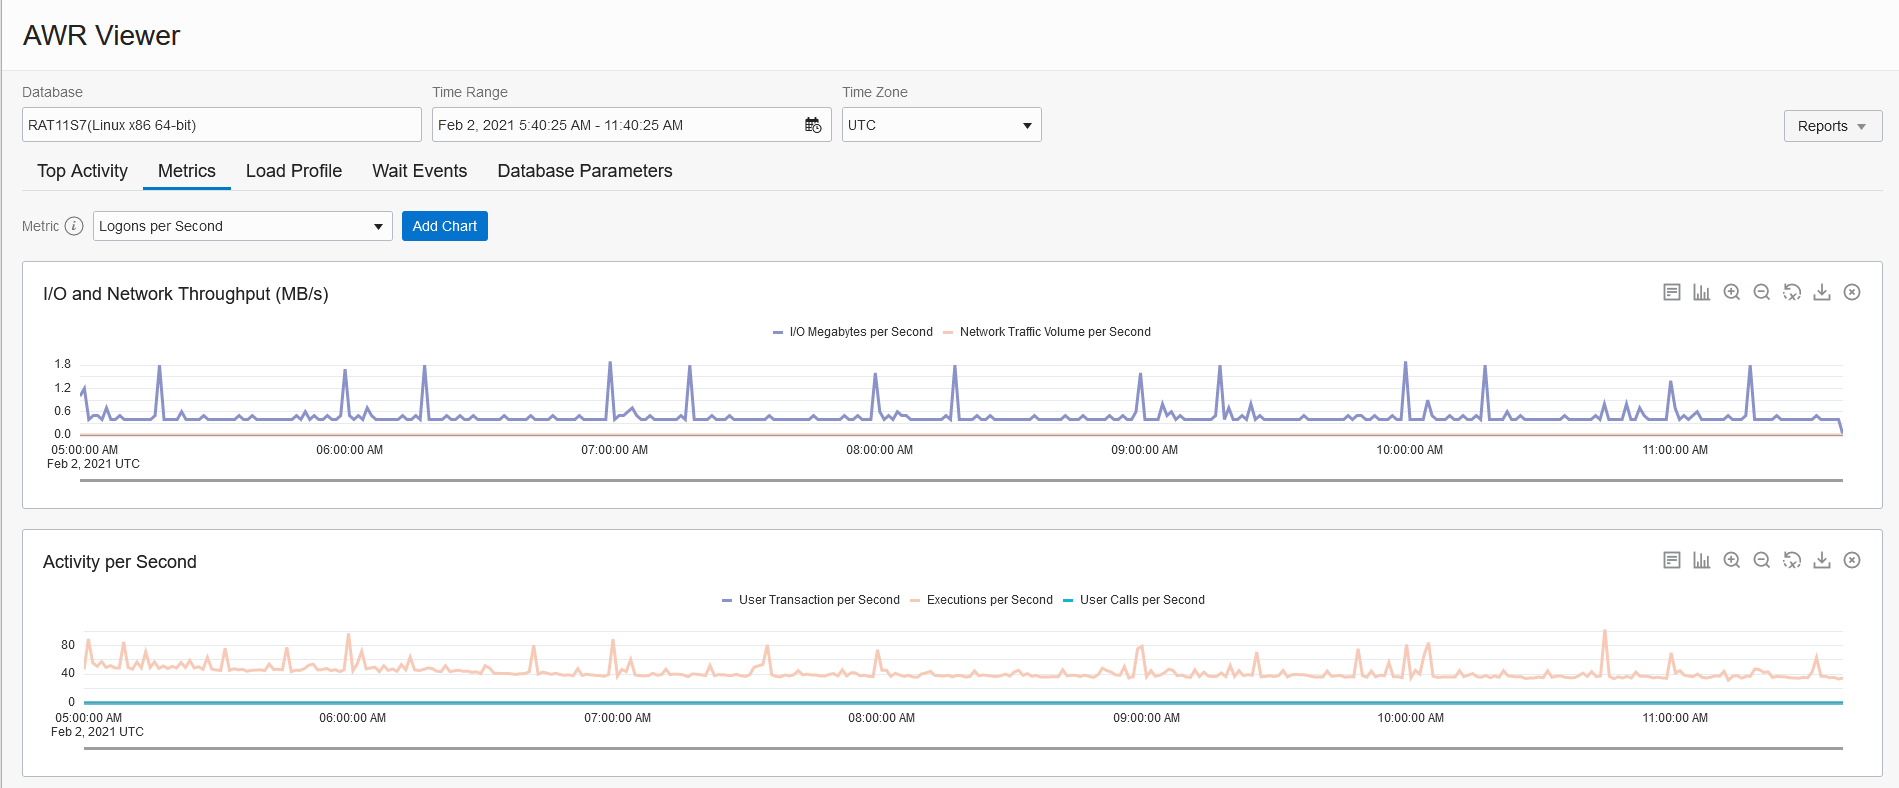The width and height of the screenshot is (1899, 788).
Task: Toggle Network Traffic Volume per Second series
Action: (x=1054, y=332)
